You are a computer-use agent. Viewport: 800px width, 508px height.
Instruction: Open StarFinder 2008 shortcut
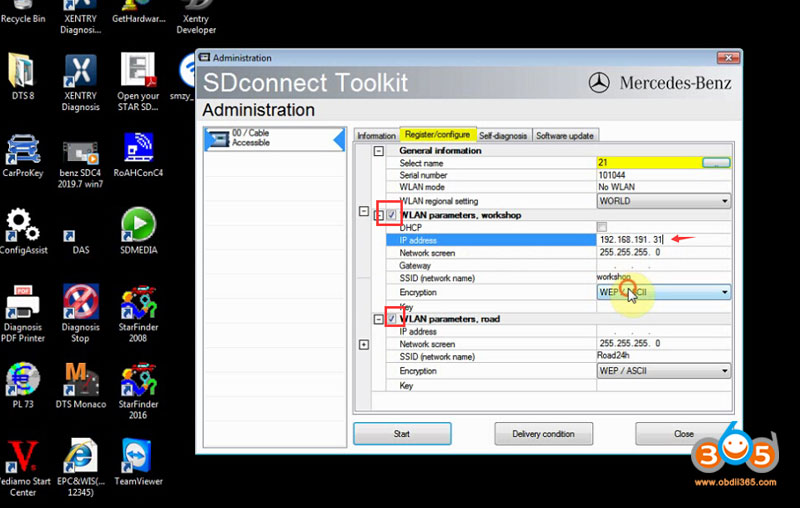click(138, 313)
